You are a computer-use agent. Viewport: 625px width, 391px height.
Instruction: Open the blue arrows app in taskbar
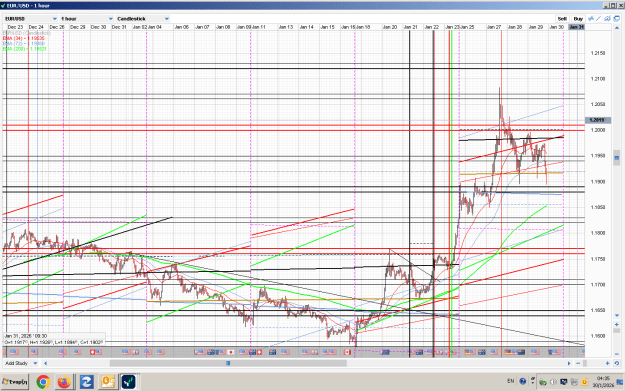tap(86, 382)
